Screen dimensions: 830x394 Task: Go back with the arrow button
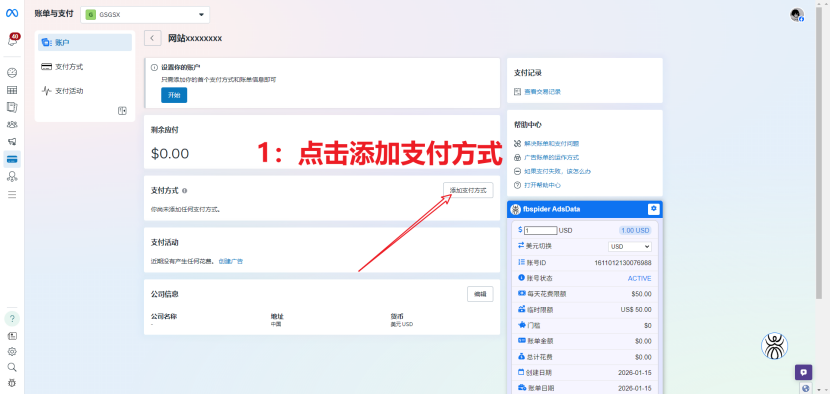[152, 38]
